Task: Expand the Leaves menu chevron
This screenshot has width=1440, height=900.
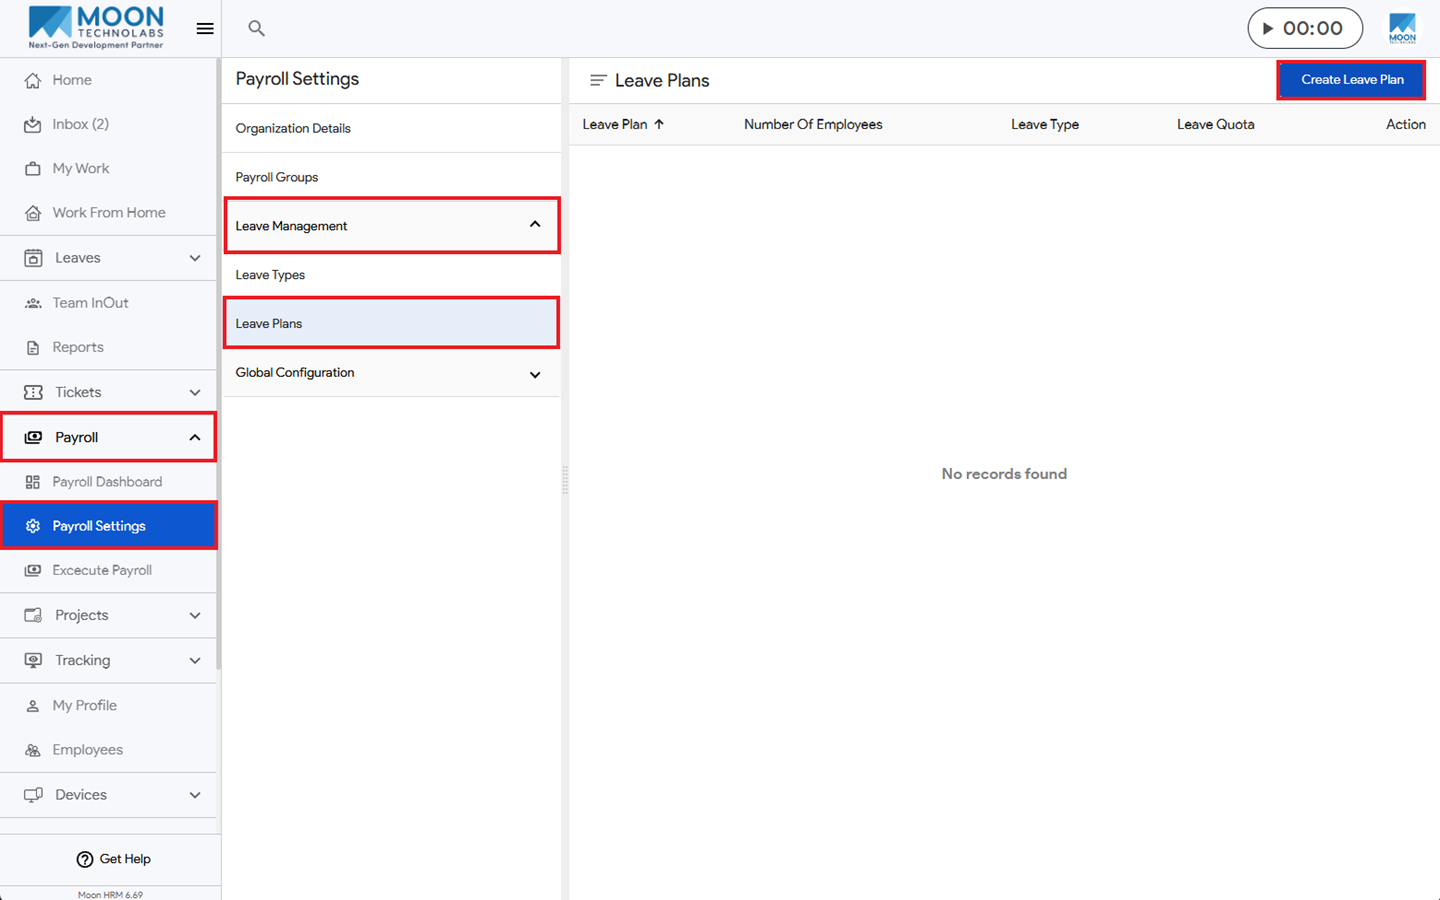Action: pos(195,258)
